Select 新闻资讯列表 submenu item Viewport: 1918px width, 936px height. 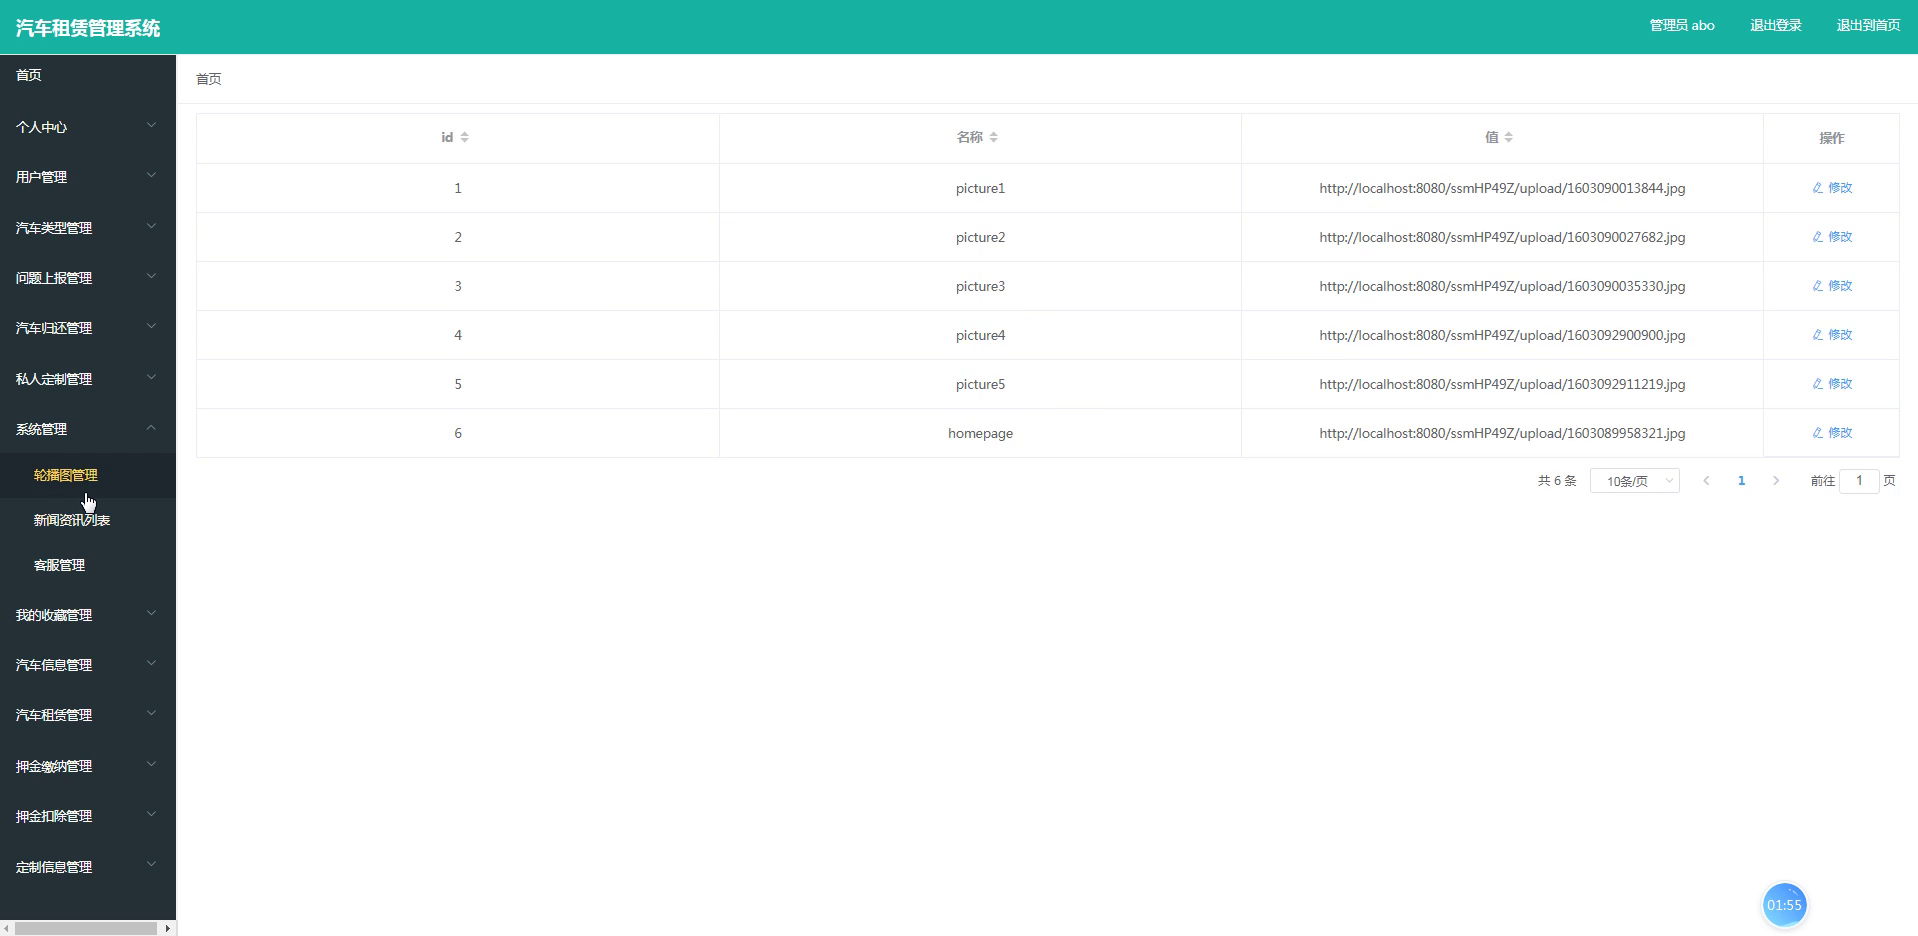88,520
